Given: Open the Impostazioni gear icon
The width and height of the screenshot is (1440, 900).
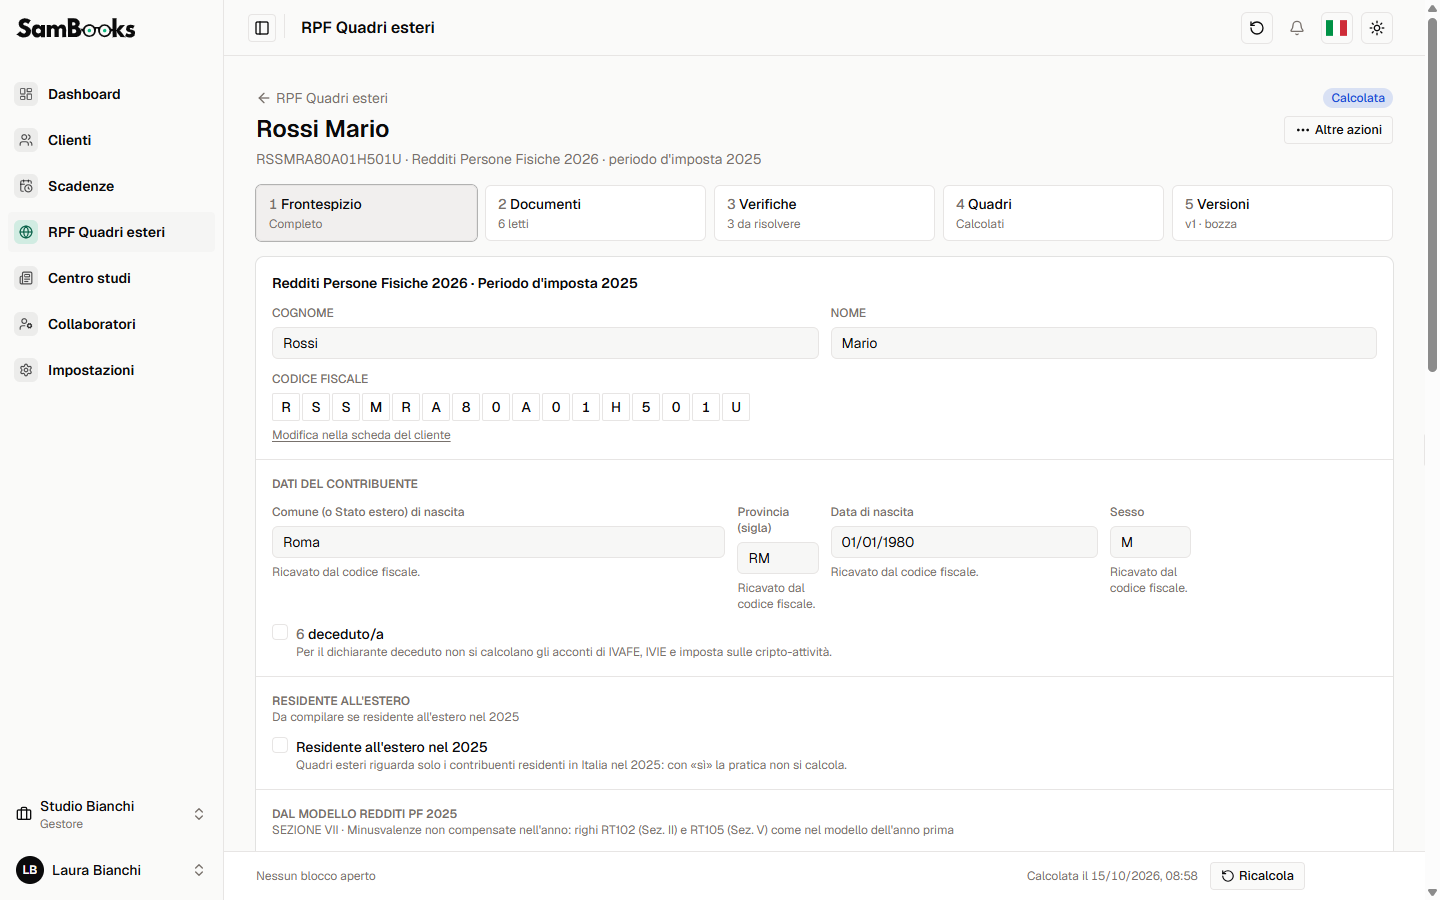Looking at the screenshot, I should (x=26, y=370).
